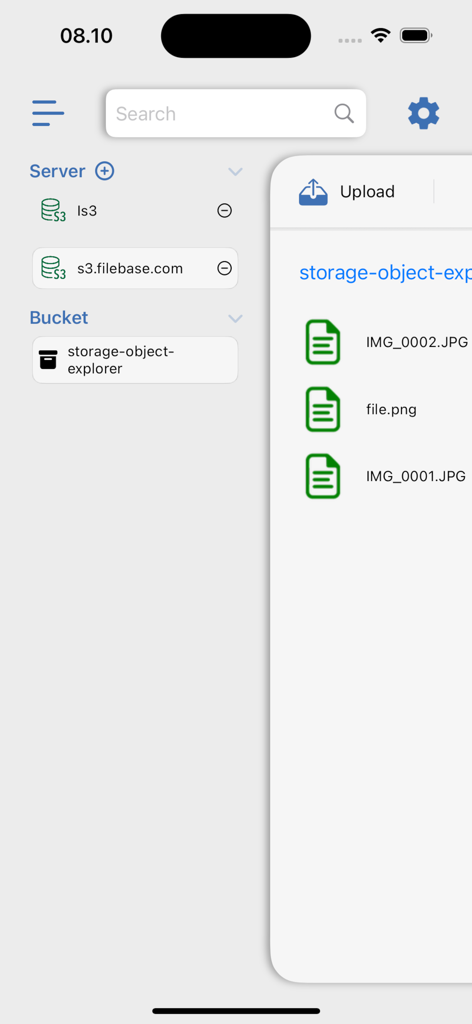Image resolution: width=472 pixels, height=1024 pixels.
Task: Remove s3.filebase.com server with minus icon
Action: pyautogui.click(x=225, y=268)
